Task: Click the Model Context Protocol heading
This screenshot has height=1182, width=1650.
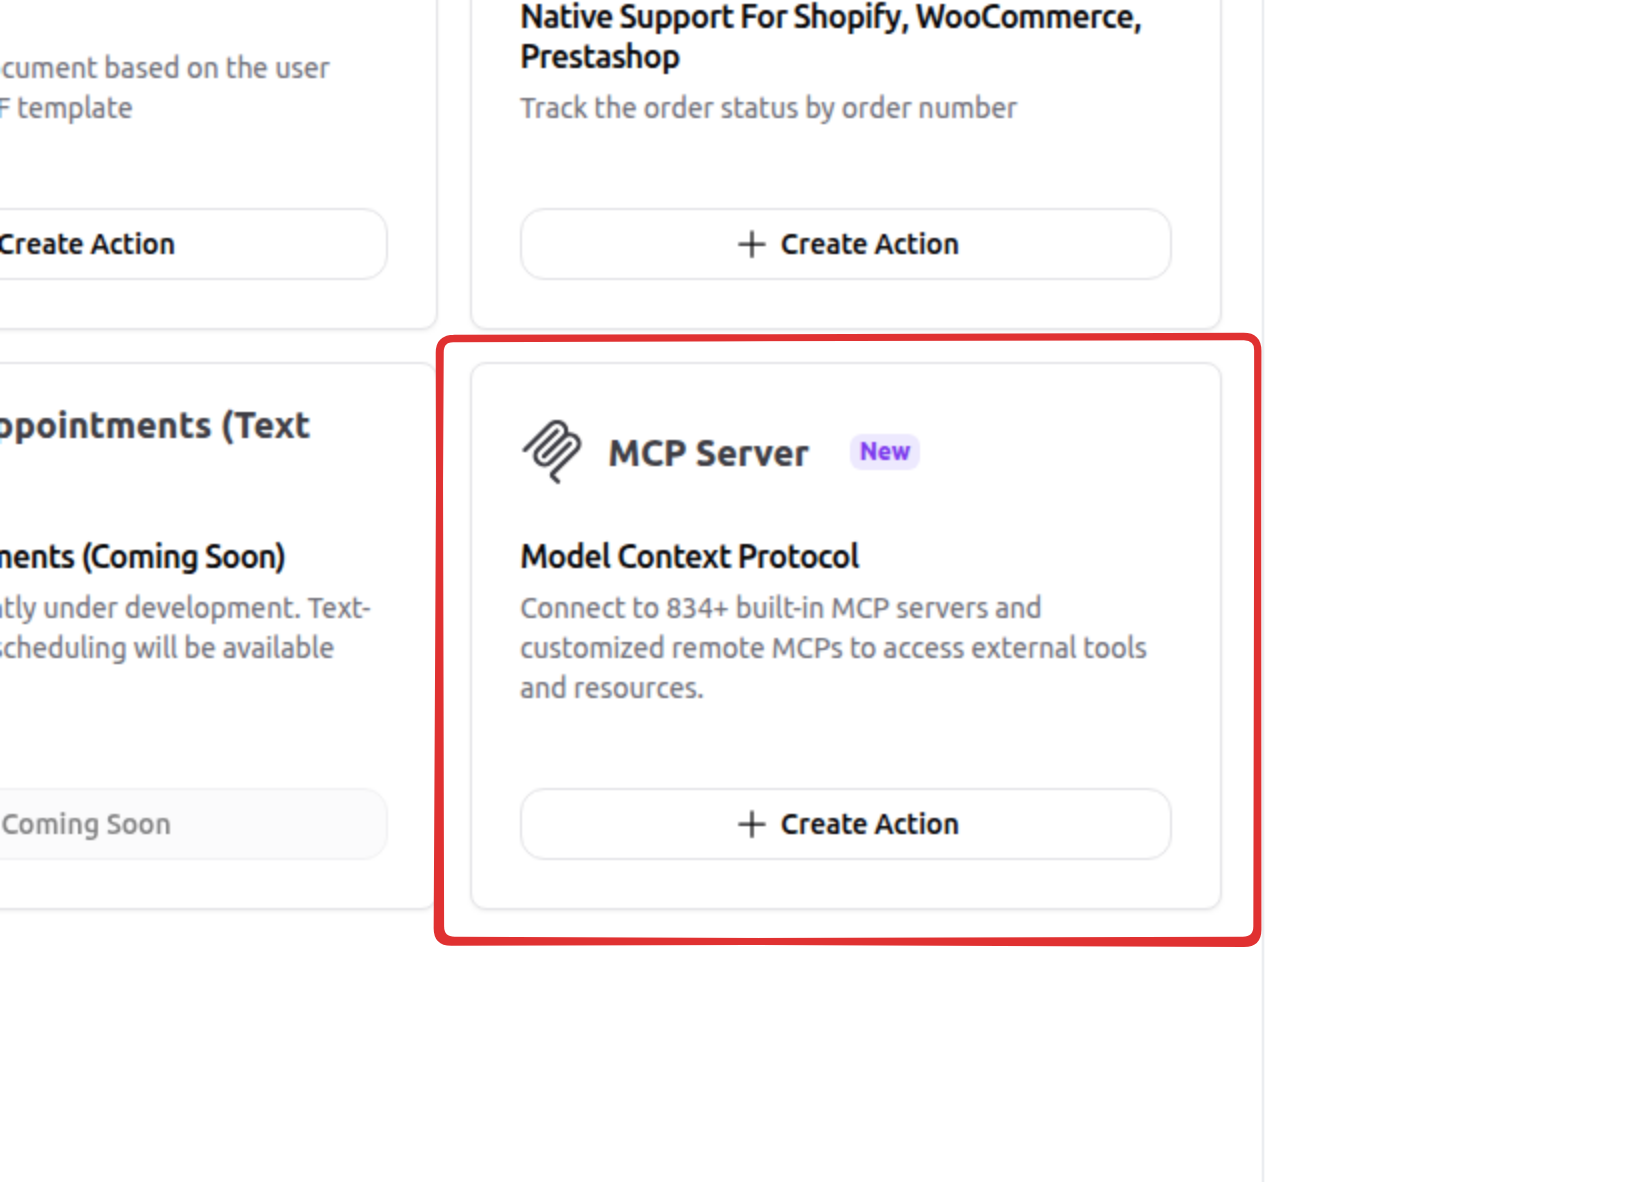Action: [689, 556]
